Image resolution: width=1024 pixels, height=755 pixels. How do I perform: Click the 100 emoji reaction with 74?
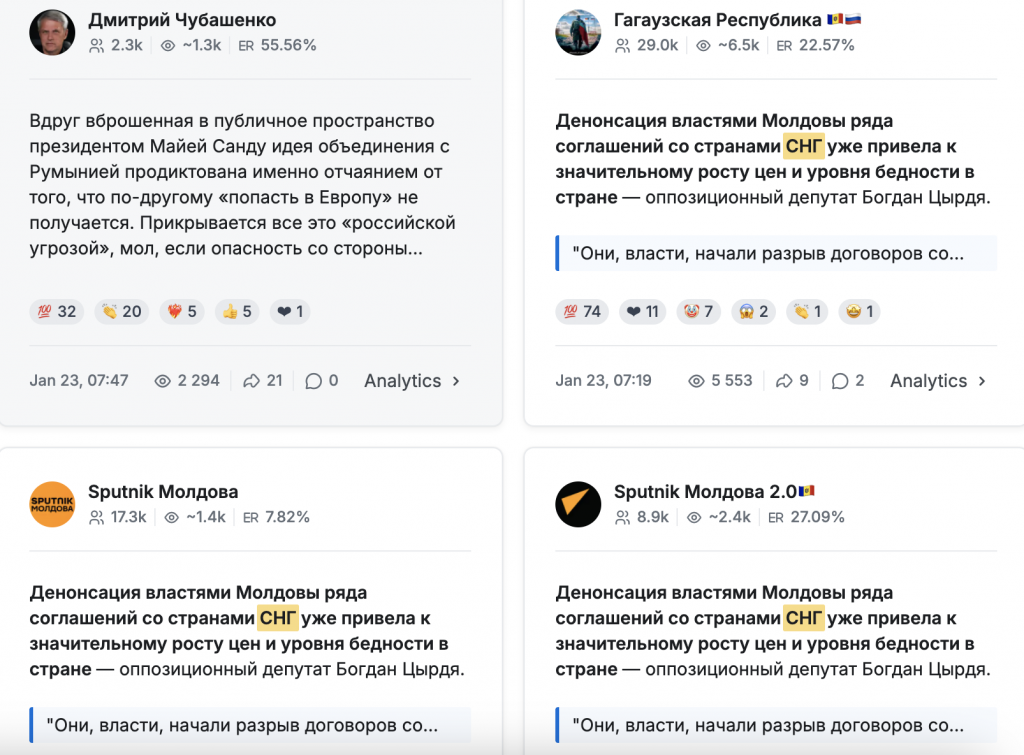coord(581,312)
